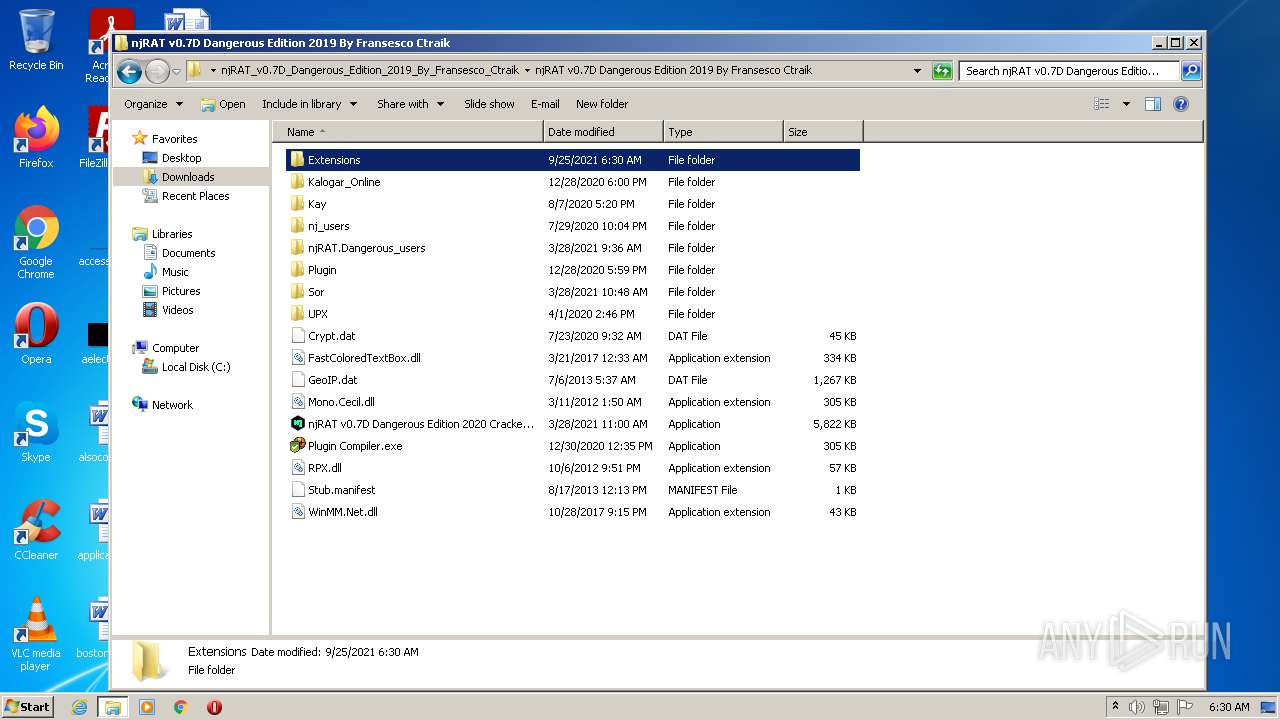Click the Chrome taskbar icon
Screen dimensions: 1280x720
(x=181, y=707)
